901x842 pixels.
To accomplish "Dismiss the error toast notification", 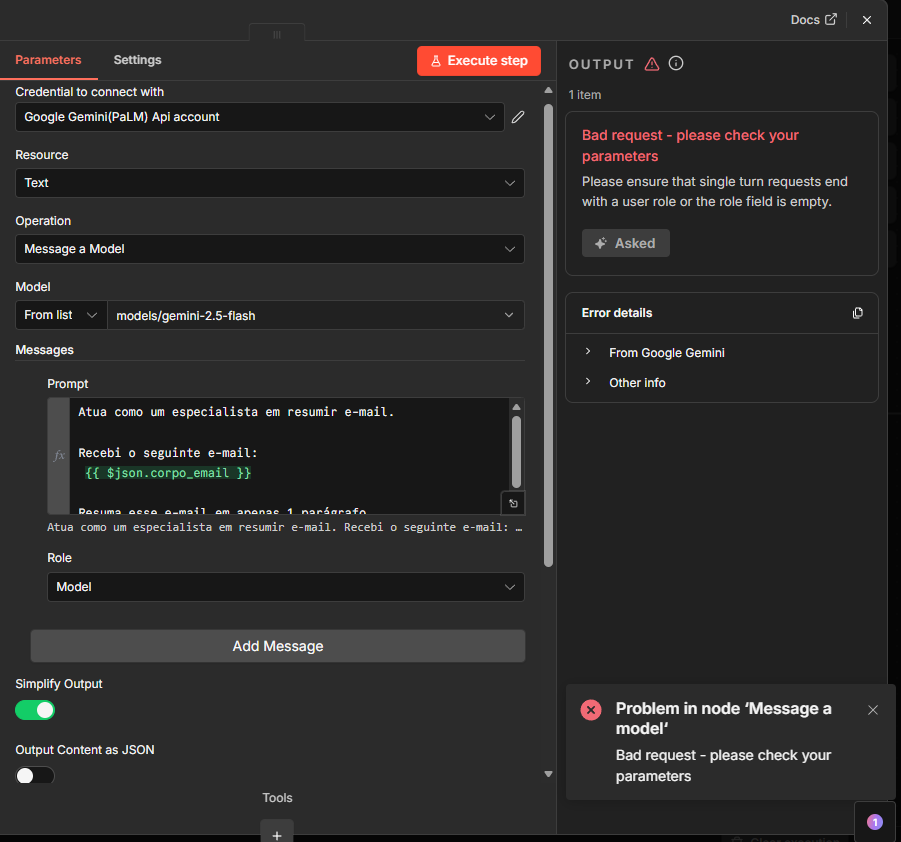I will [x=873, y=710].
